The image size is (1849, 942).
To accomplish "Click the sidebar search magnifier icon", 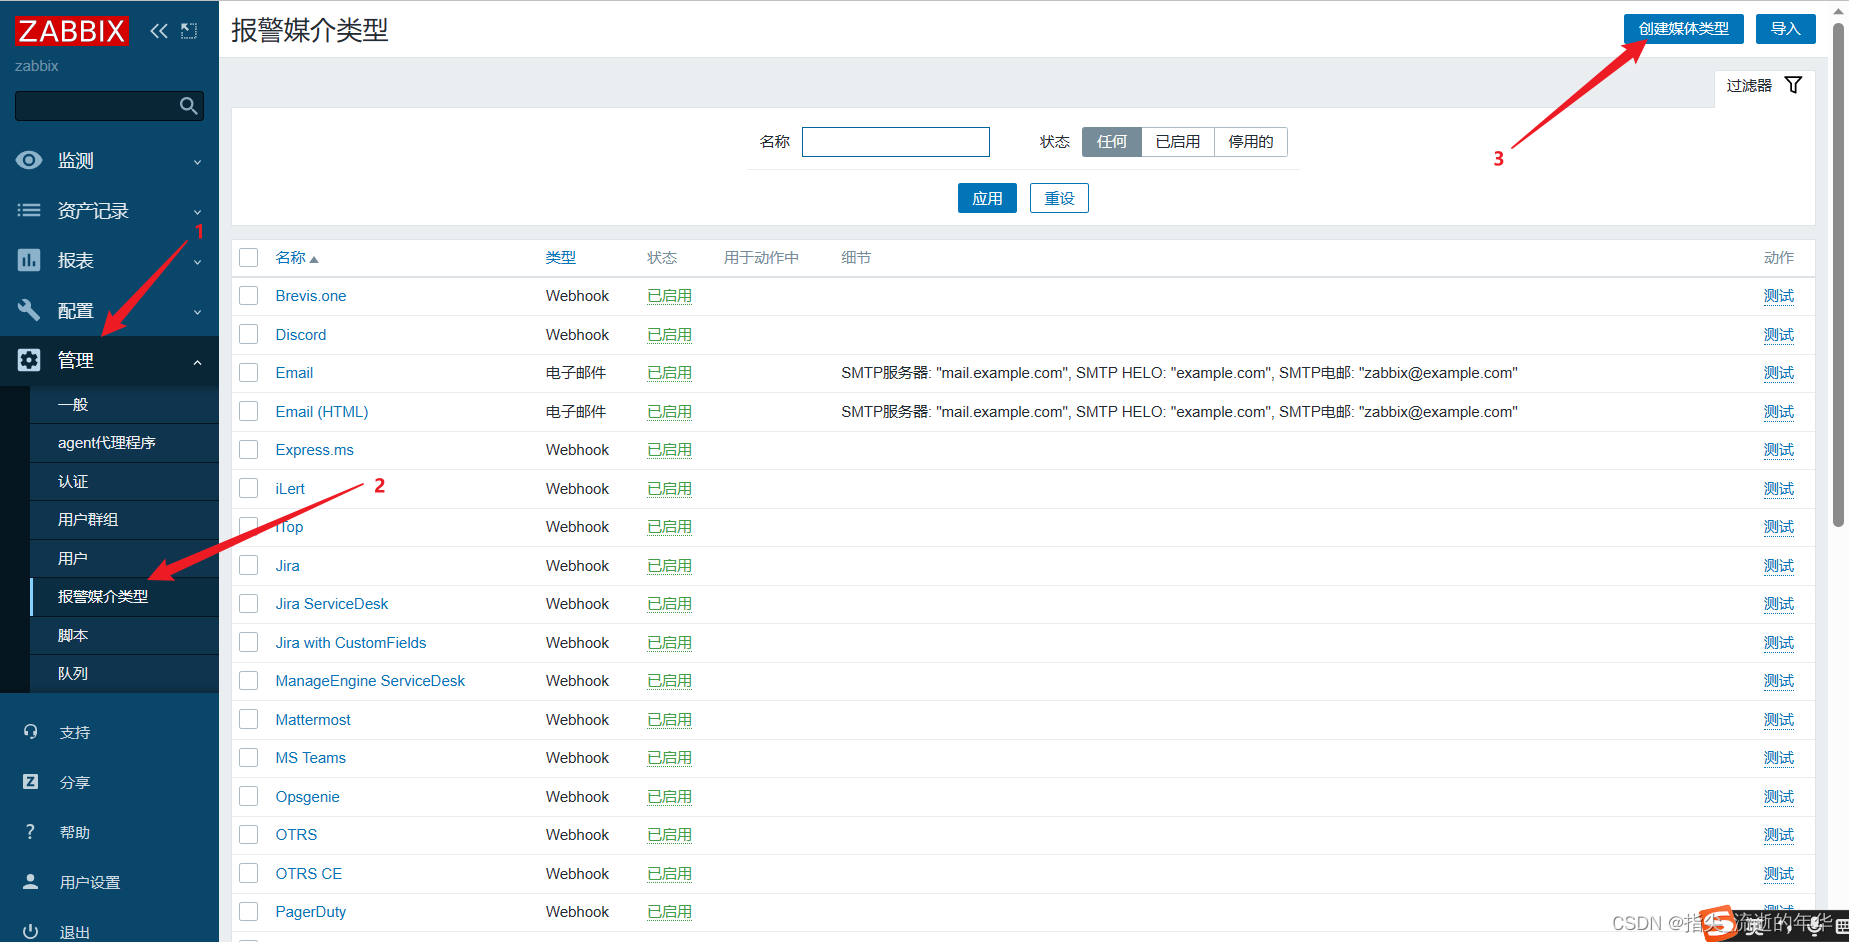I will (188, 106).
